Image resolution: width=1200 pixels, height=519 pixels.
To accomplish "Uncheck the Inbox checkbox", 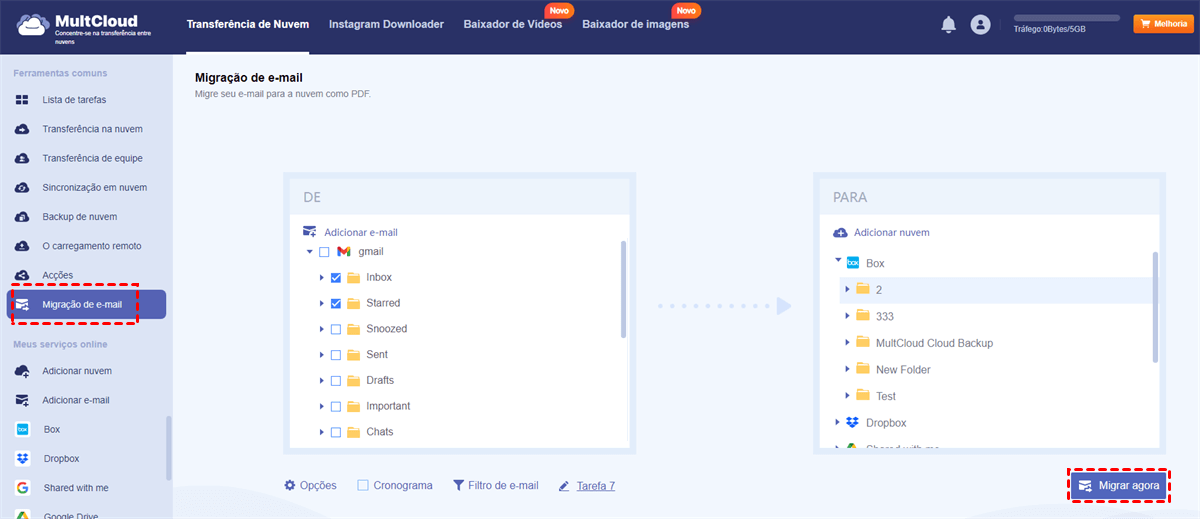I will 336,277.
